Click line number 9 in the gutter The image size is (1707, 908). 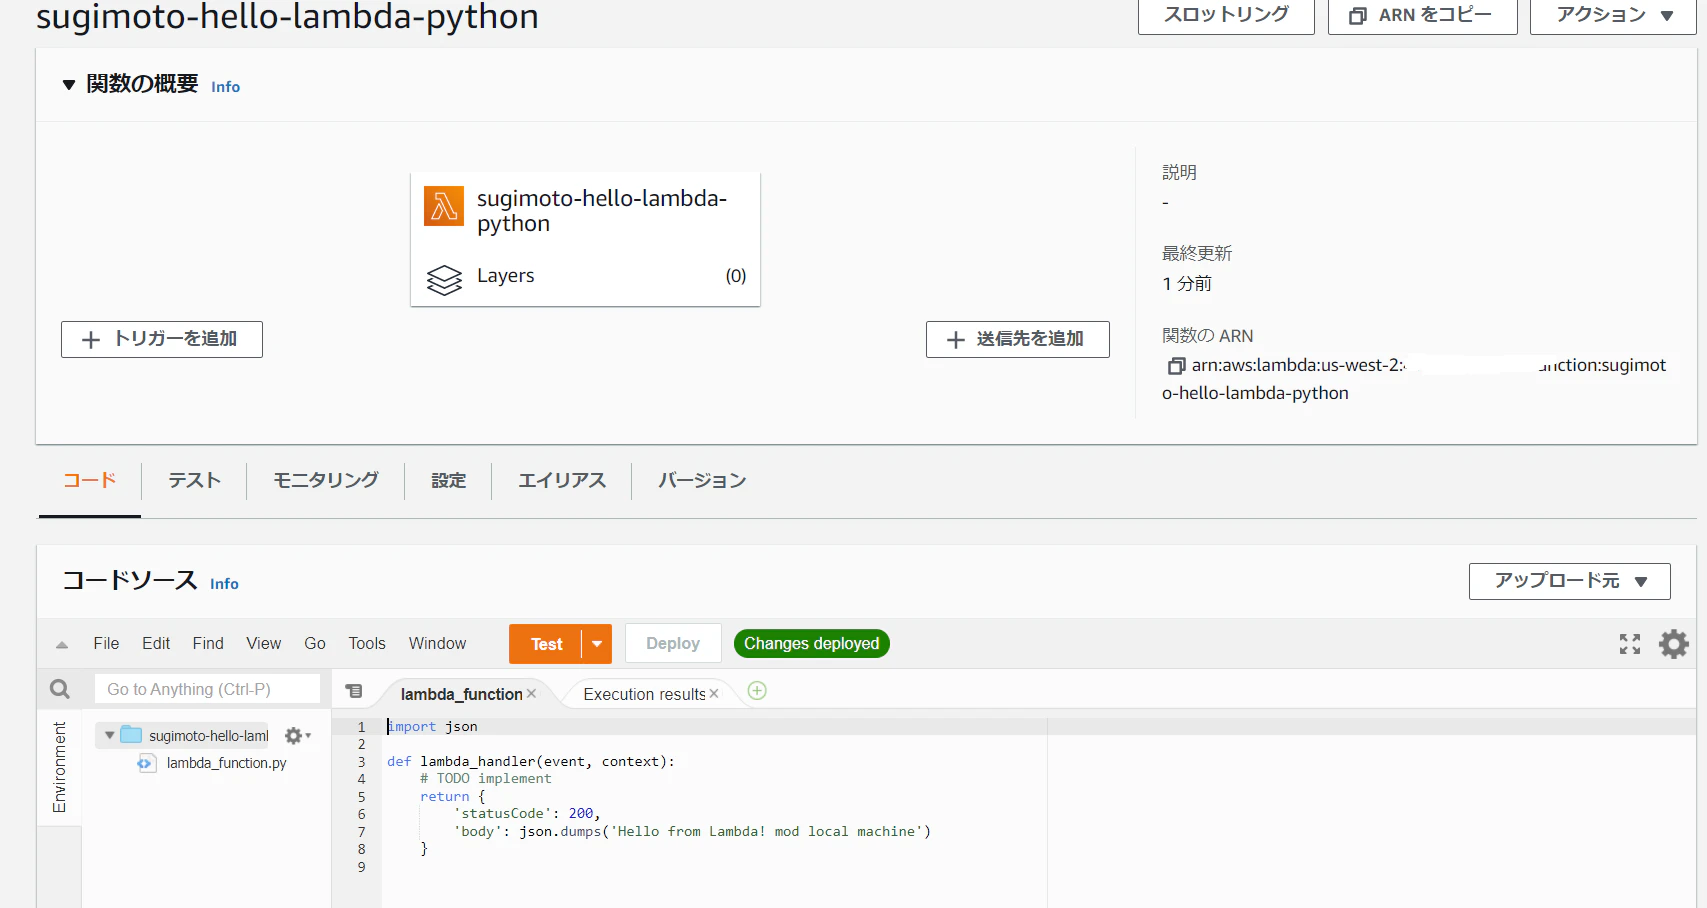361,867
